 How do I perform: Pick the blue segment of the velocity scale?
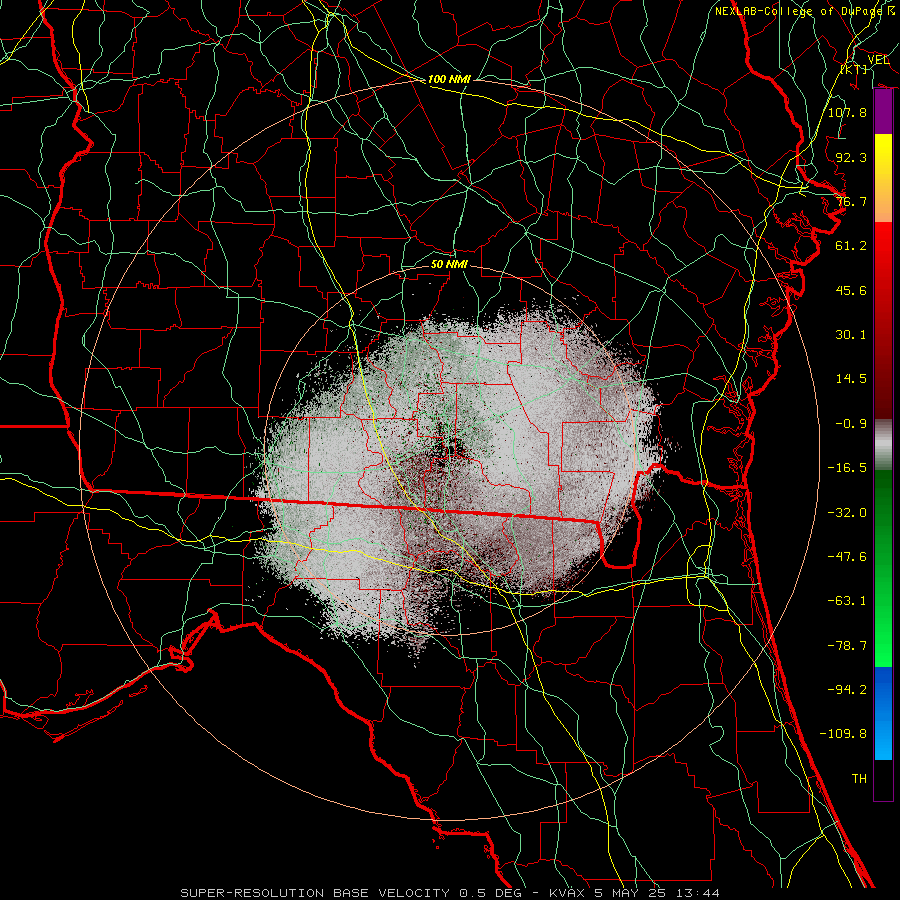point(883,713)
